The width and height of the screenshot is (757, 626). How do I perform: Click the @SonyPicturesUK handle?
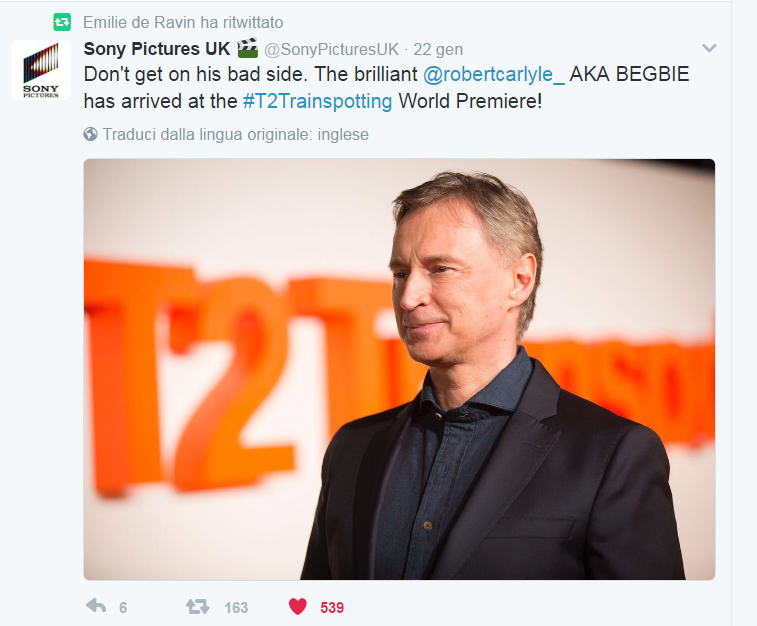pyautogui.click(x=331, y=49)
